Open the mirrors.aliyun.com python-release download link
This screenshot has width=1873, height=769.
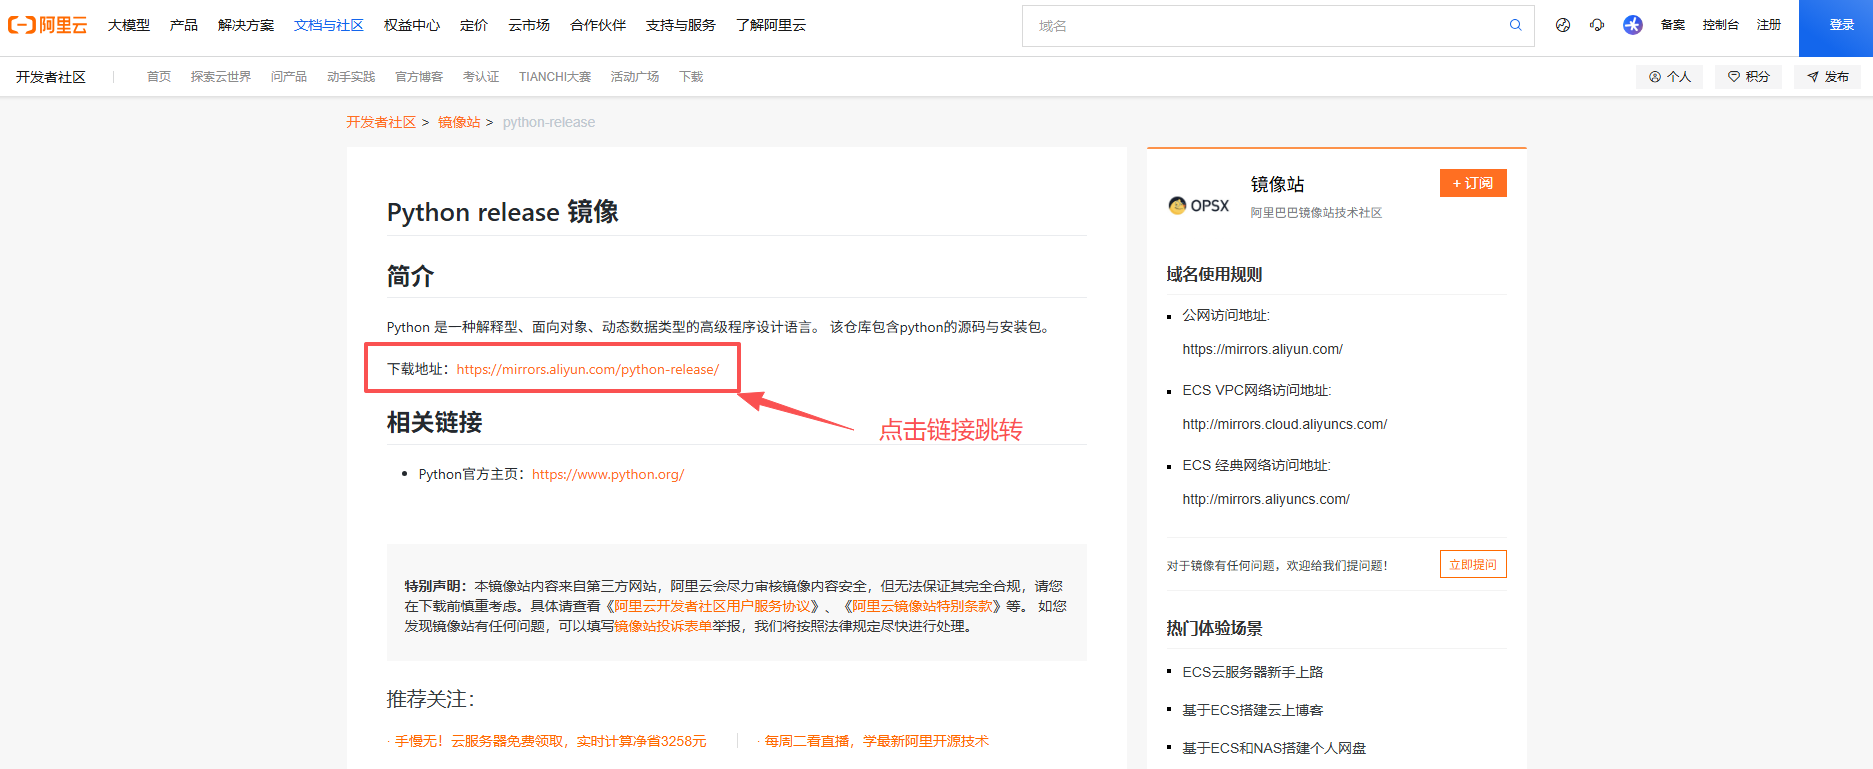(587, 369)
